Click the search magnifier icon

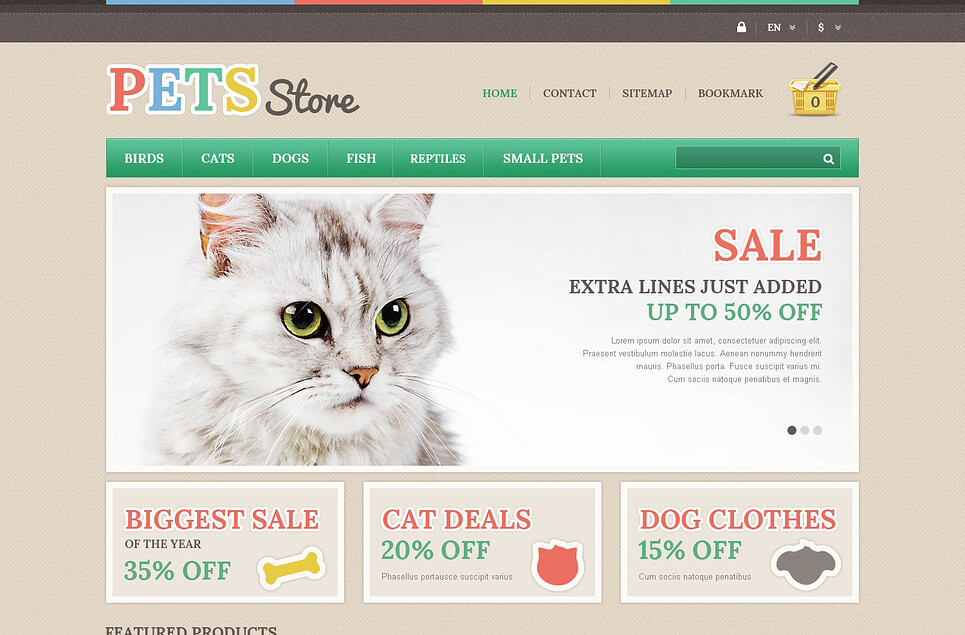click(x=828, y=159)
